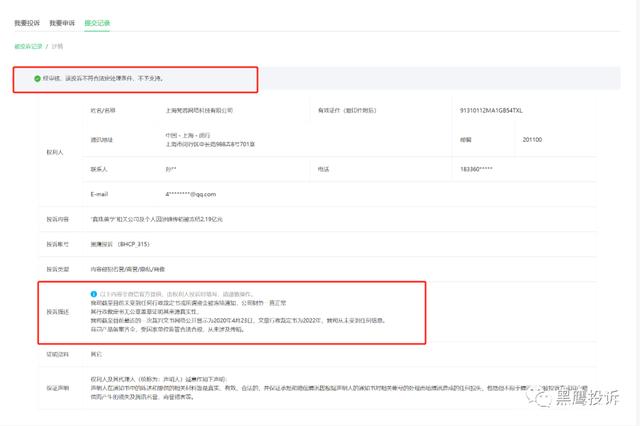Click the description line mentioning 2020年4月
This screenshot has width=640, height=426.
238,321
